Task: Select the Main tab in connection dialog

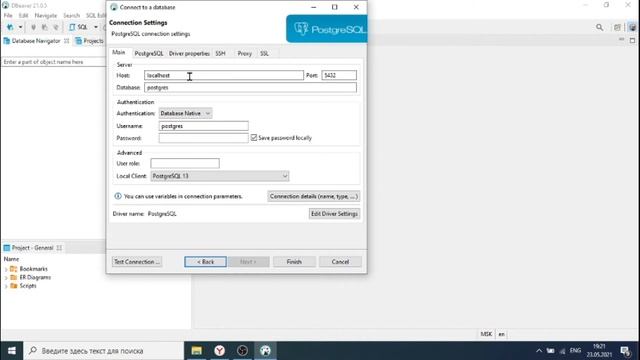Action: pyautogui.click(x=119, y=53)
